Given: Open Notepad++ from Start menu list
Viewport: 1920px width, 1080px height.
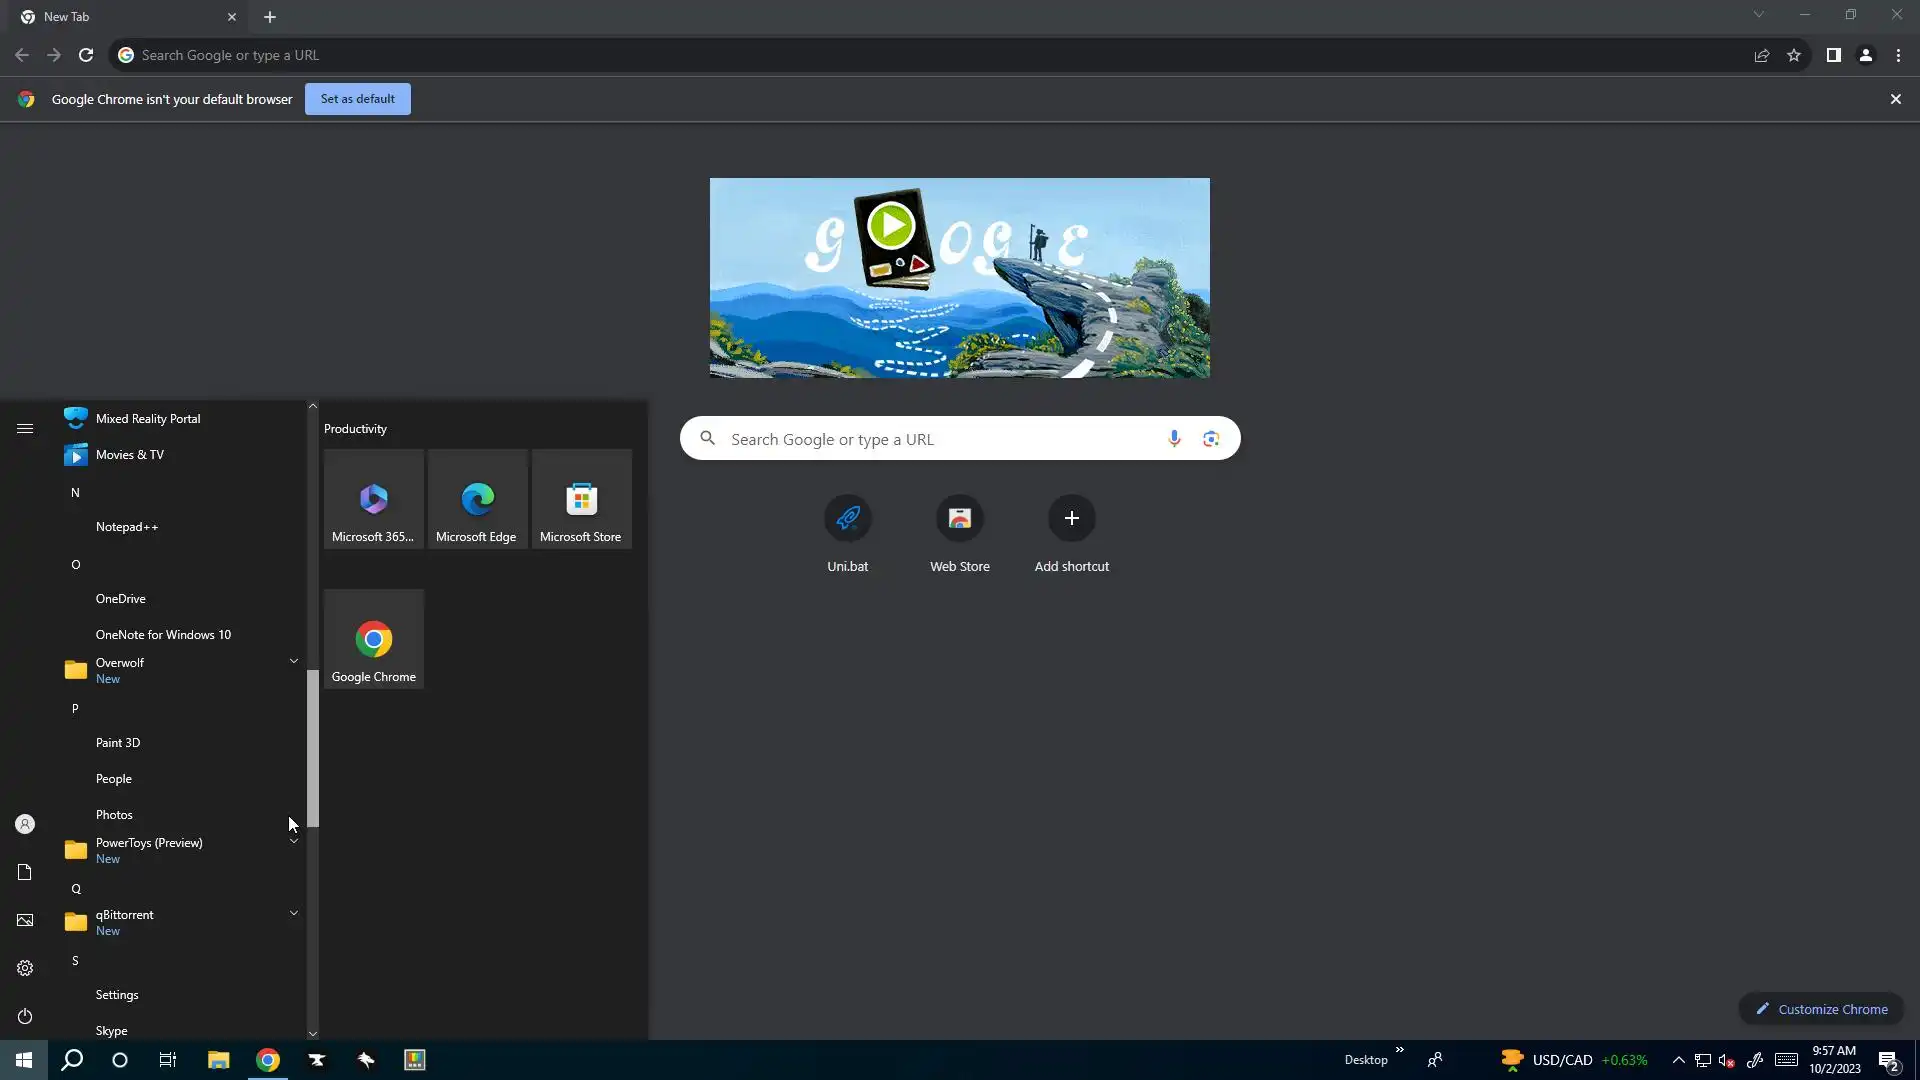Looking at the screenshot, I should point(127,527).
